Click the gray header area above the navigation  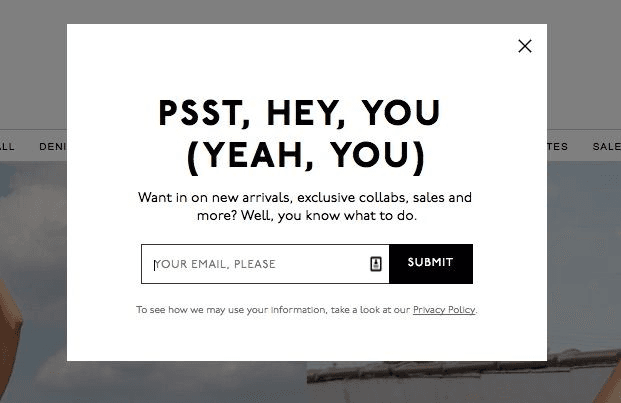(x=310, y=12)
